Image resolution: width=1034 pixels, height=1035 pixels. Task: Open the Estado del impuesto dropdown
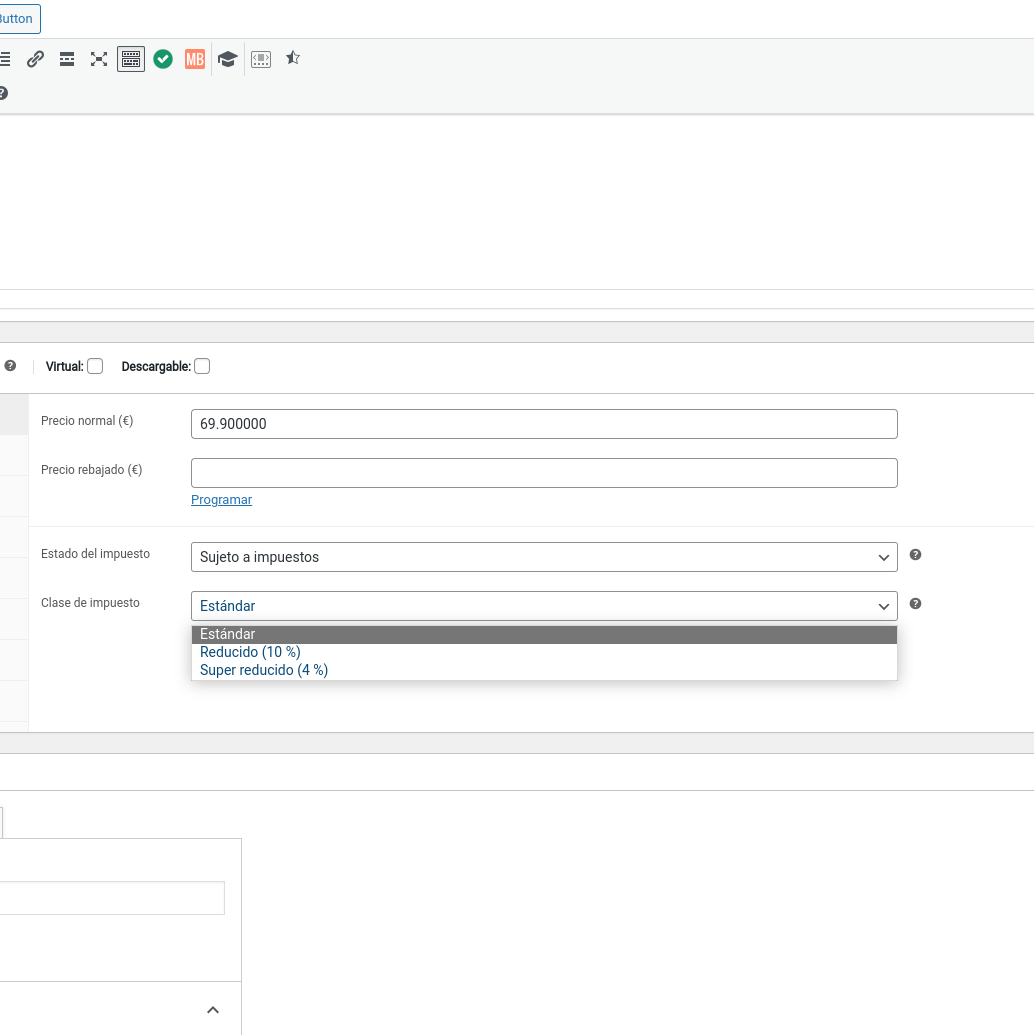click(543, 557)
